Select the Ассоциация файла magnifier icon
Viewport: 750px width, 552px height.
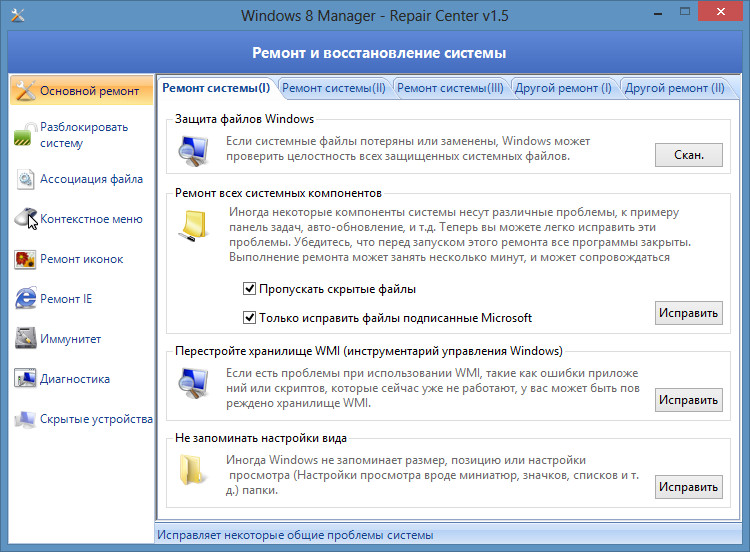click(x=24, y=180)
